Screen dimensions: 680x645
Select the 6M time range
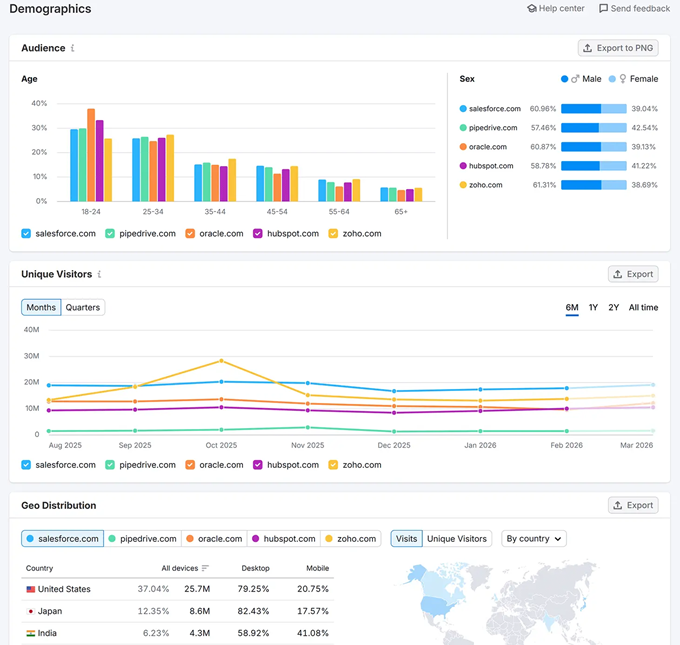click(572, 308)
